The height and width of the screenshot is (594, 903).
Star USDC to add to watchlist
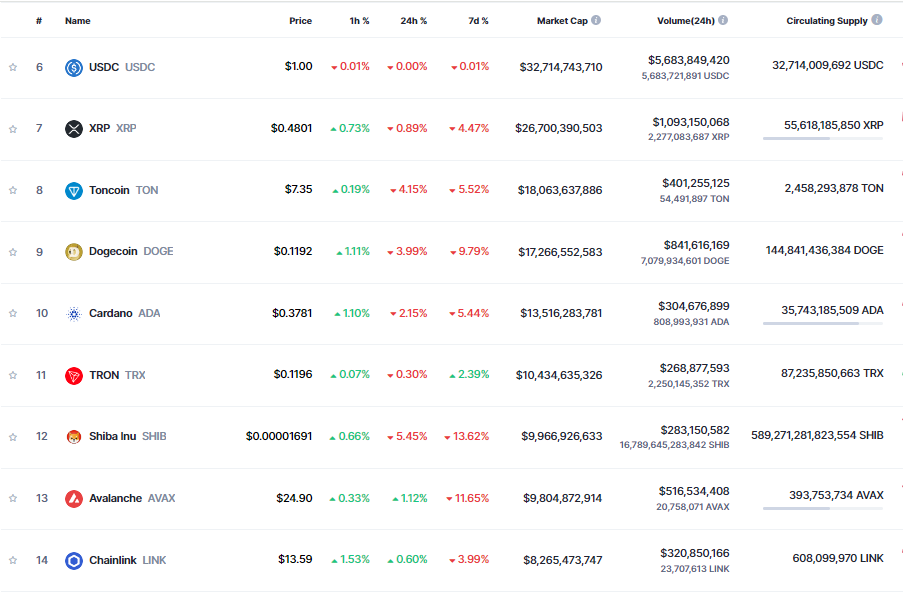pyautogui.click(x=13, y=68)
